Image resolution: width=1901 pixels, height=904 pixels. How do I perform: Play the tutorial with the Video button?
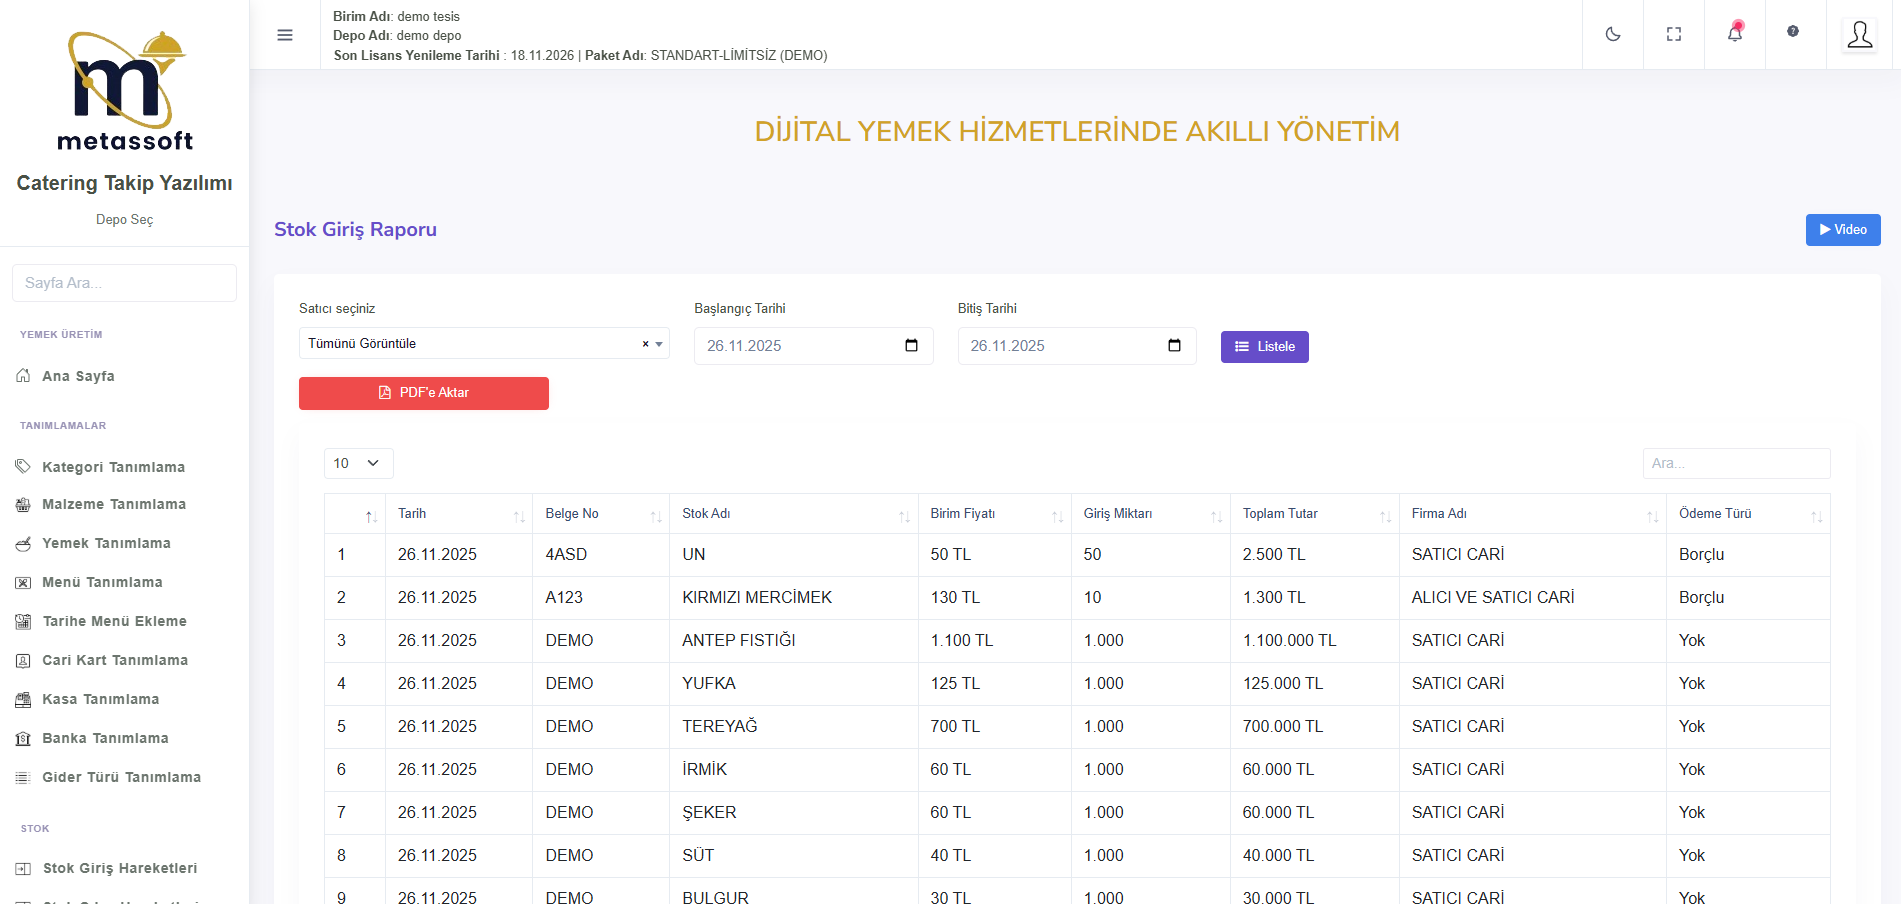tap(1842, 230)
